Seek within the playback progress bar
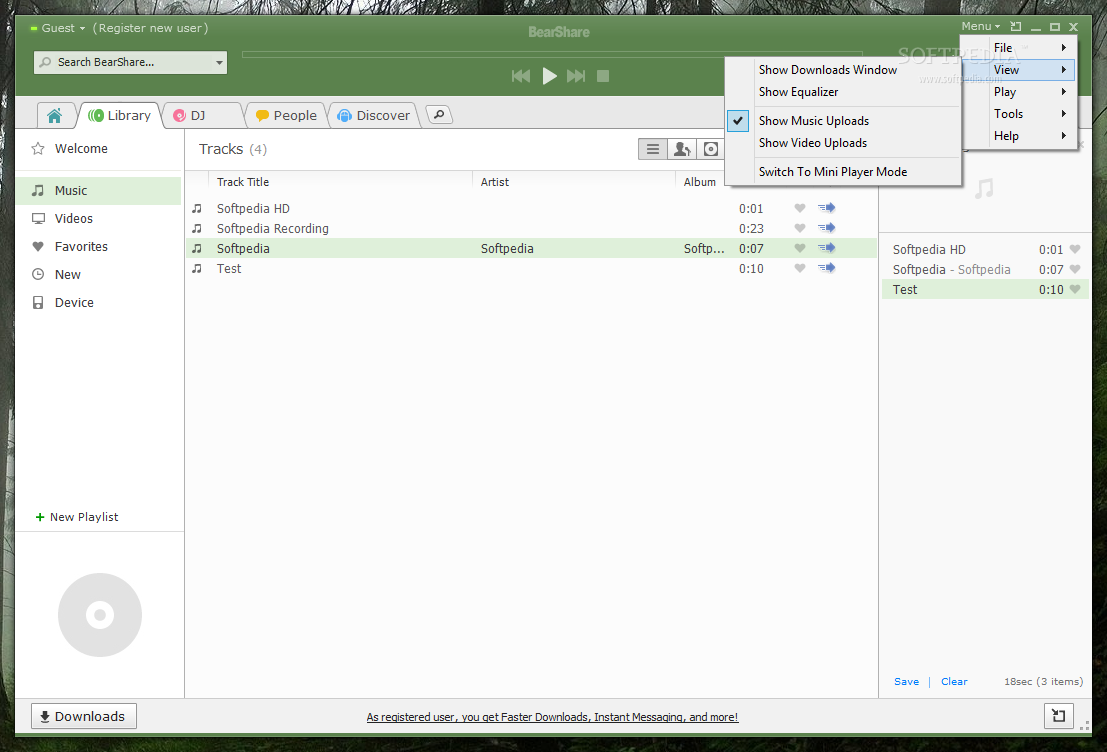The height and width of the screenshot is (752, 1107). (x=552, y=54)
